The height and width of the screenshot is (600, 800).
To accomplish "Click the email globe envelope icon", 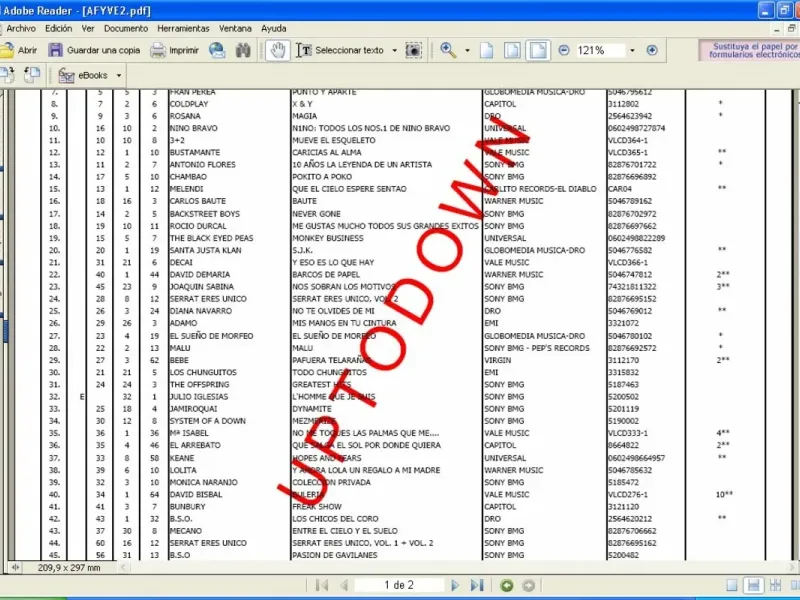I will (217, 50).
